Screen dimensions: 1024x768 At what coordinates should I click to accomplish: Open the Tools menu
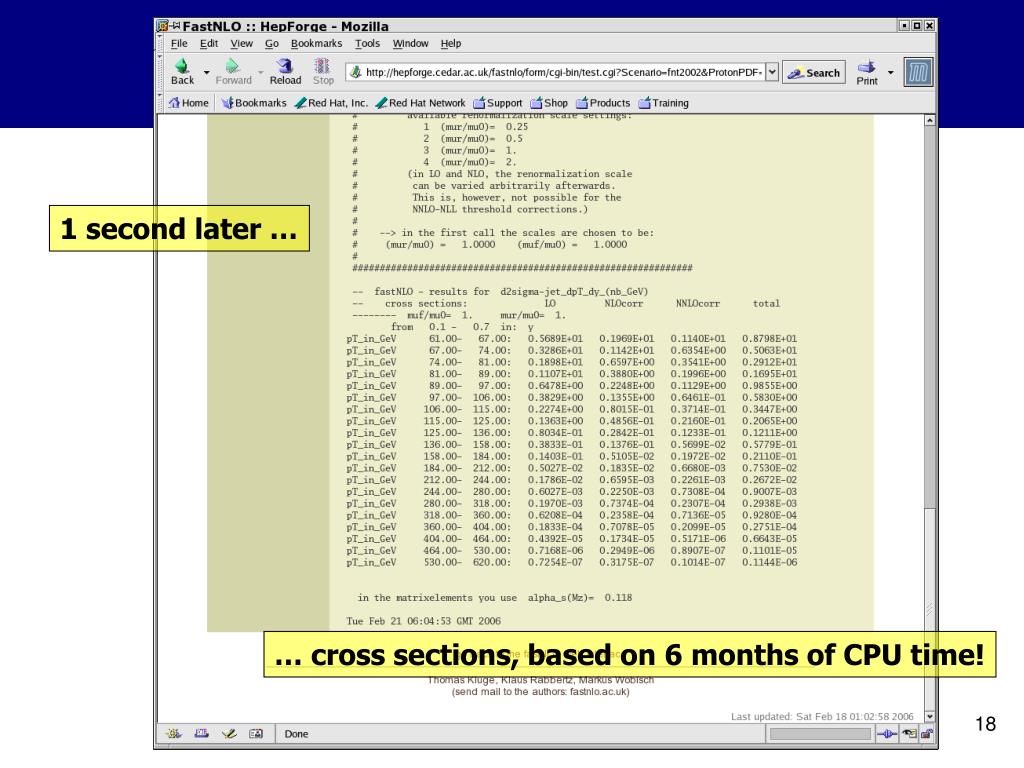click(x=367, y=43)
